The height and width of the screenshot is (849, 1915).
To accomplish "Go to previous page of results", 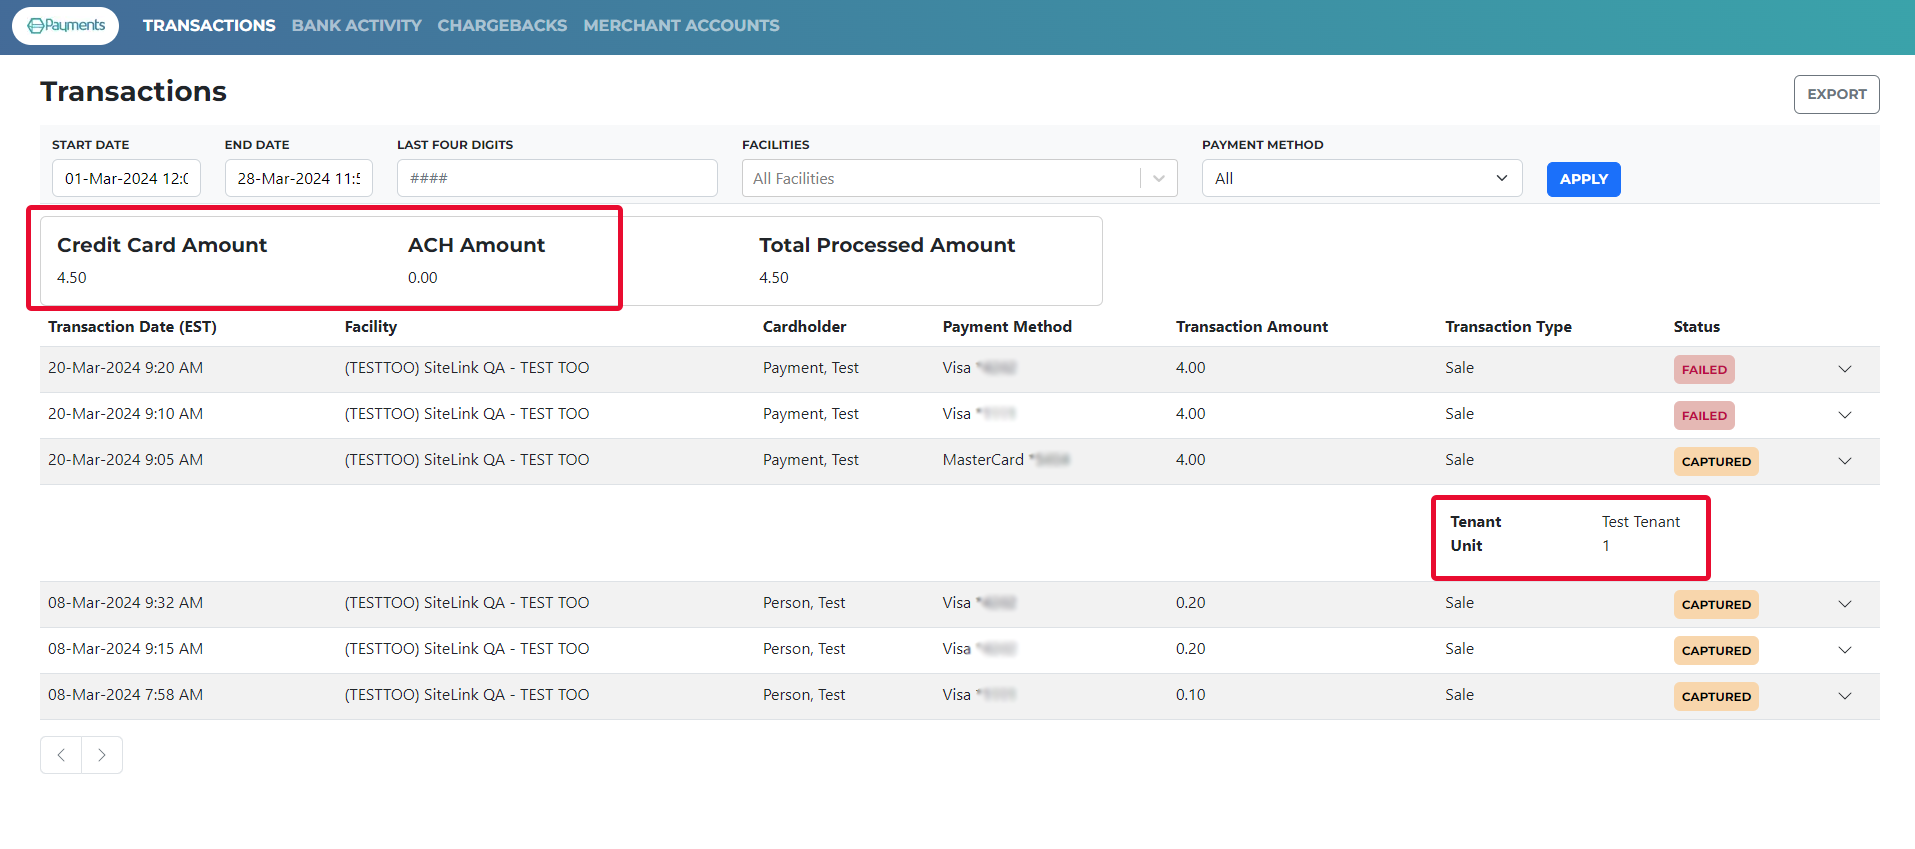I will coord(61,755).
